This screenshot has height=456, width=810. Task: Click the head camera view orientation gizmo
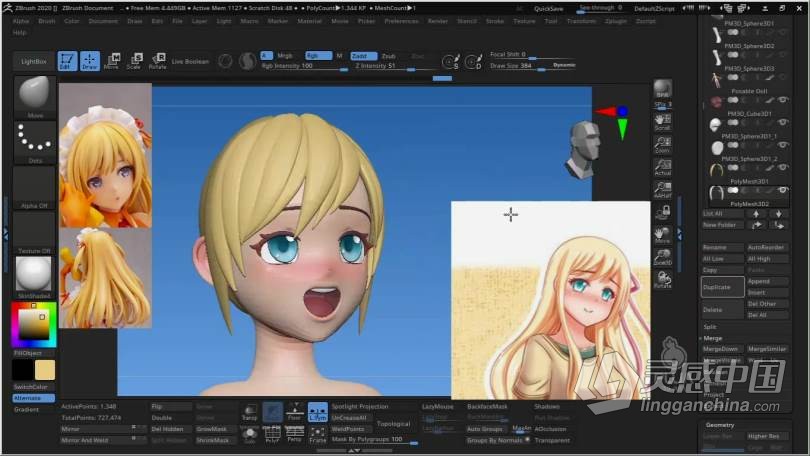pos(584,150)
